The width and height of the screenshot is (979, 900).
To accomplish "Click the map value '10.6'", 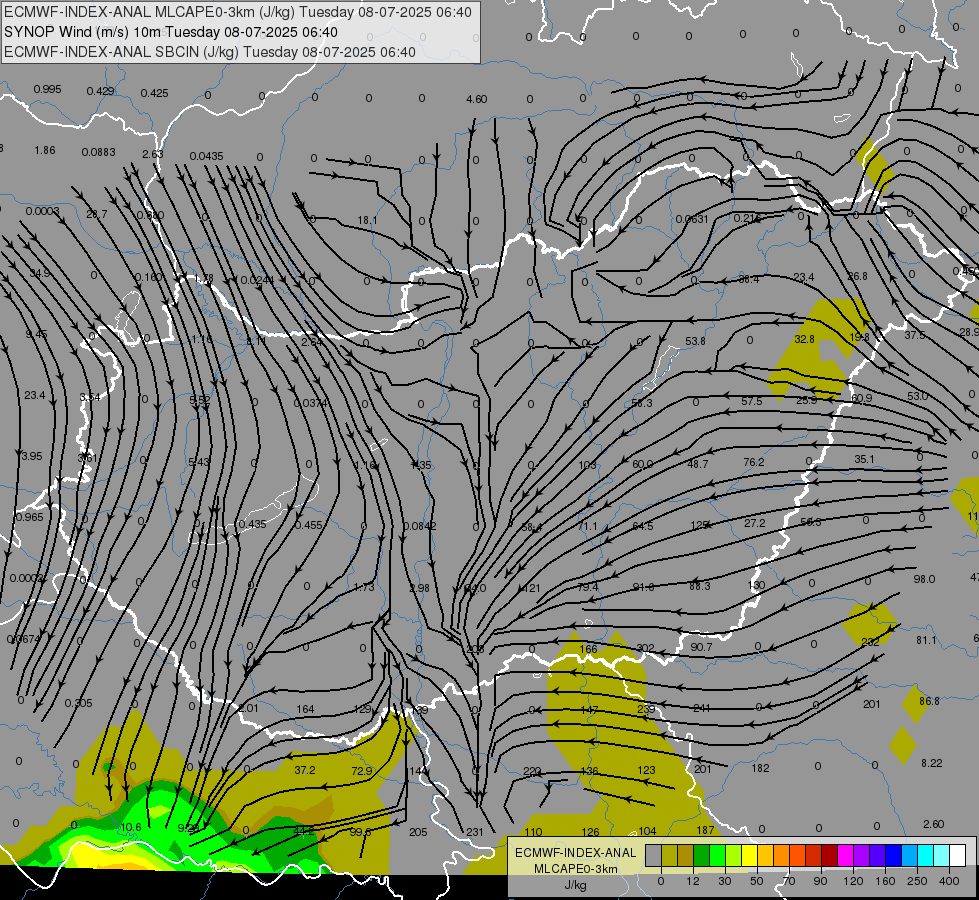I will pyautogui.click(x=130, y=827).
